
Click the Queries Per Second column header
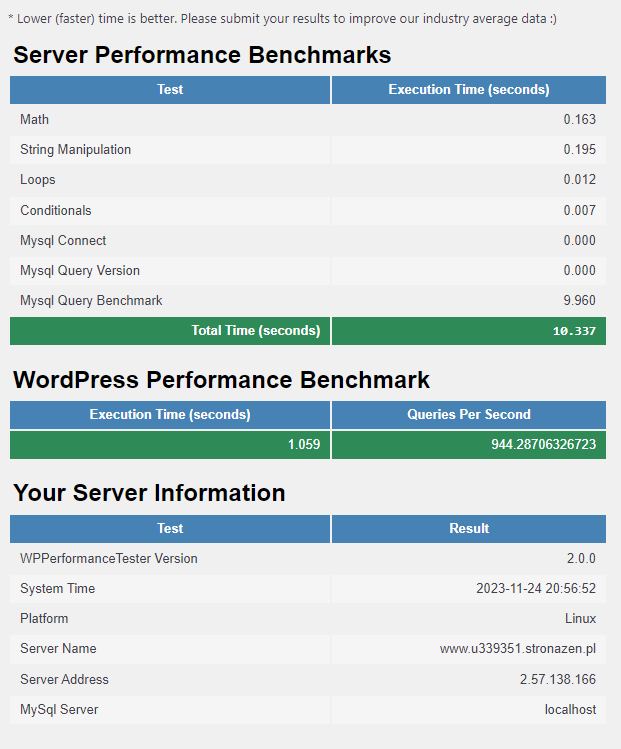pyautogui.click(x=468, y=414)
